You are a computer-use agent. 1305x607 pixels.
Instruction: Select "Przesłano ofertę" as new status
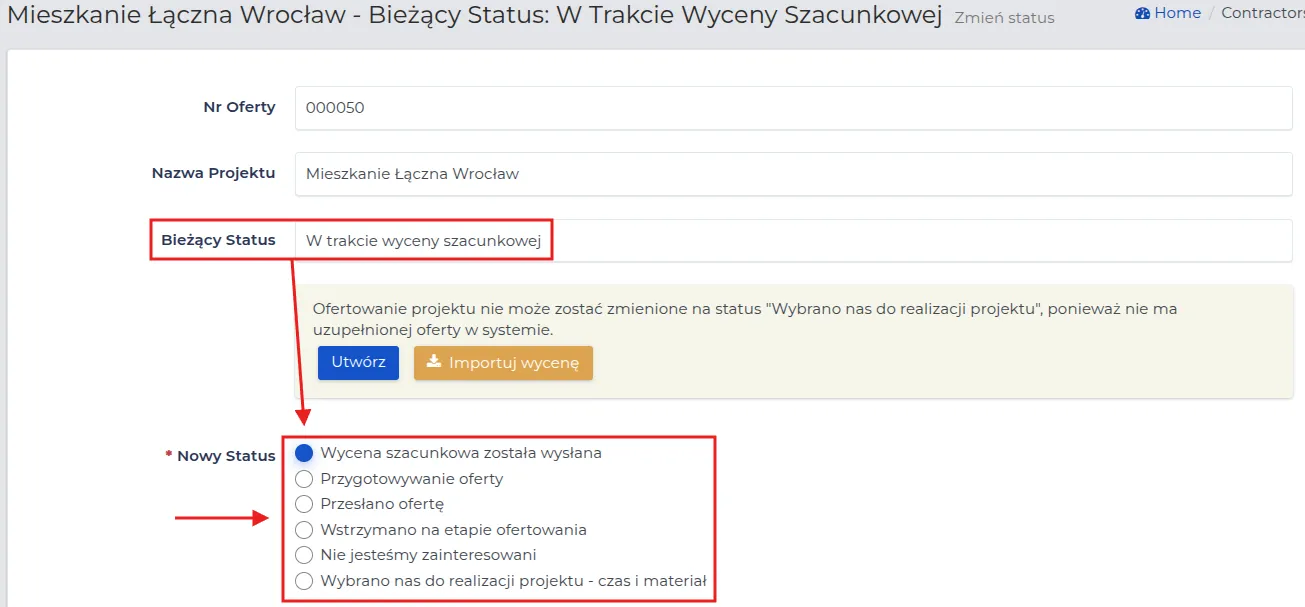(304, 504)
